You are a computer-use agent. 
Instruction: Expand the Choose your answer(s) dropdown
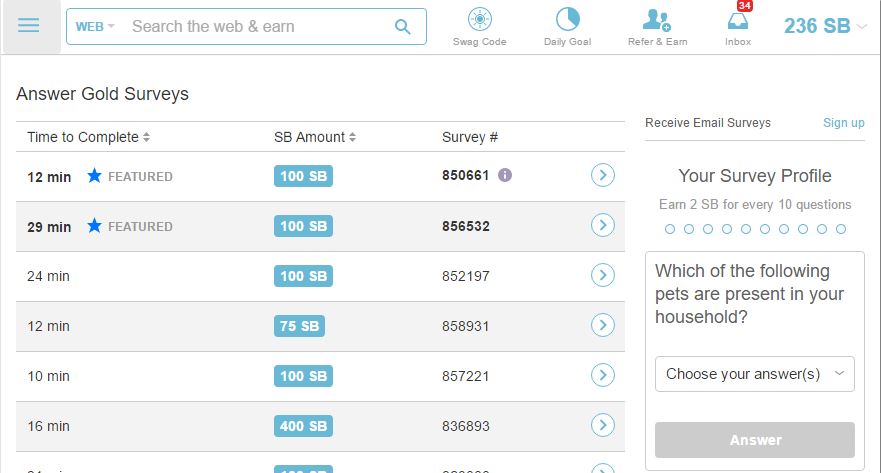coord(755,374)
